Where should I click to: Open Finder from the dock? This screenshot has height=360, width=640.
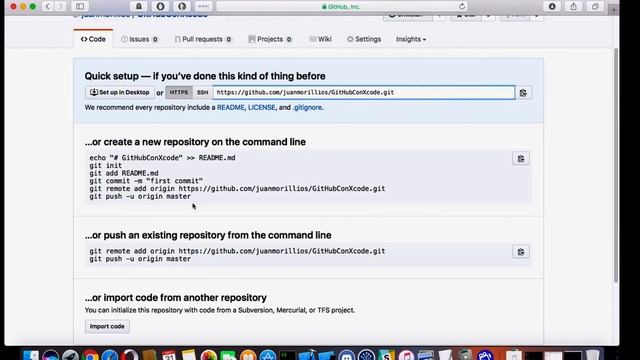tap(31, 355)
